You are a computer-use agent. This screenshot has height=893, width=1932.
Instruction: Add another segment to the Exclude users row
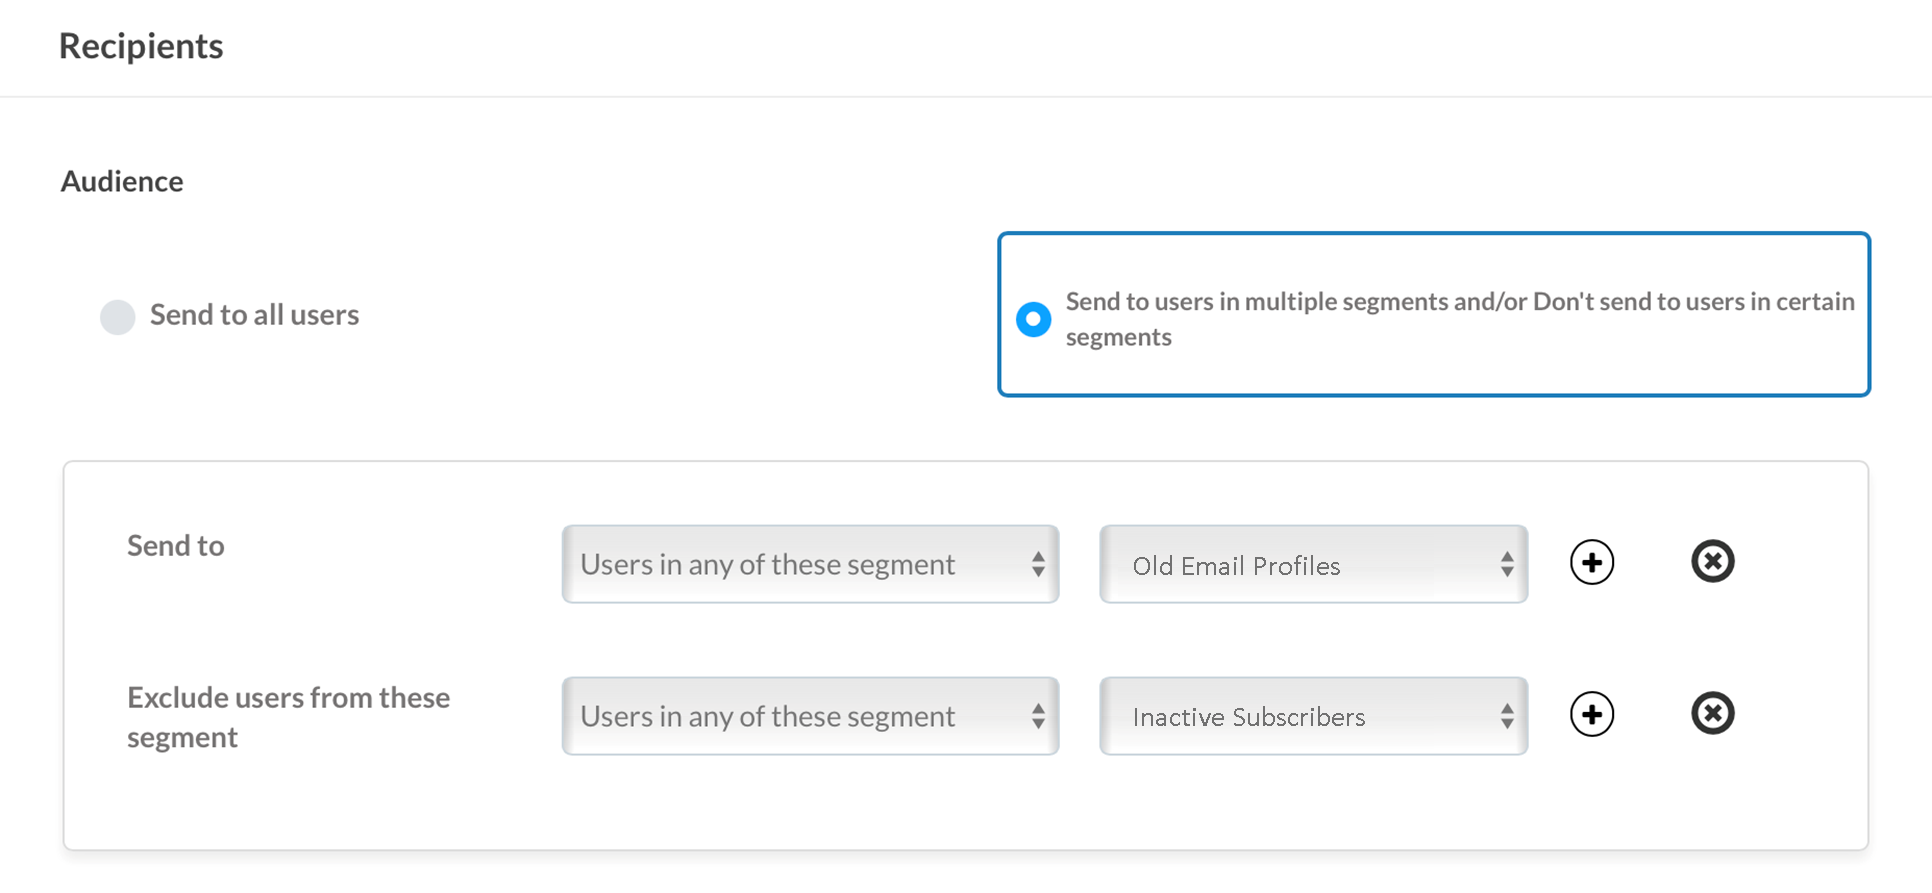[1592, 714]
